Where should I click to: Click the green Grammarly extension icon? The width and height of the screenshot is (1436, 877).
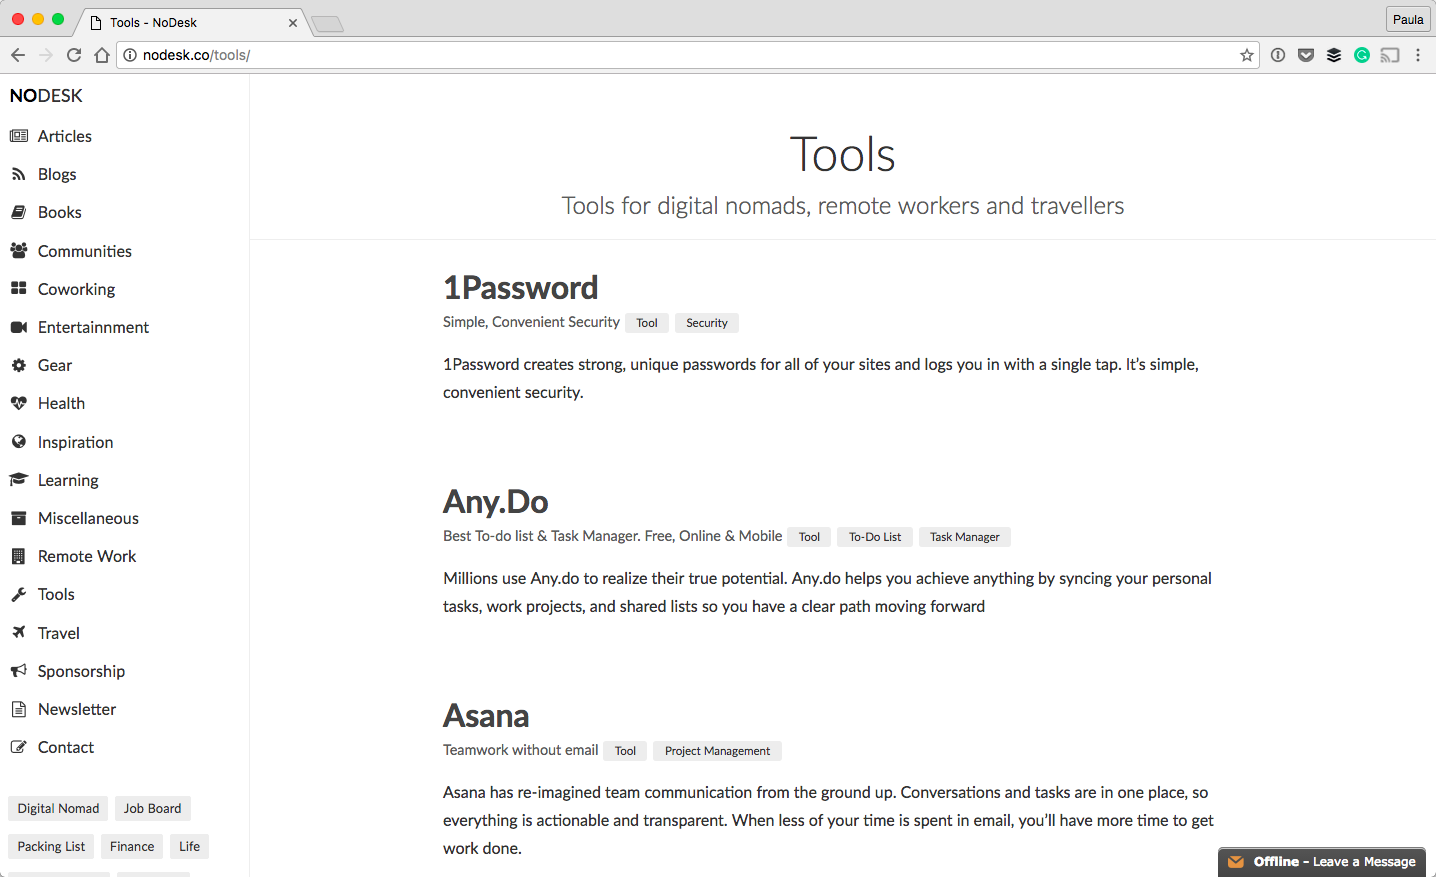pos(1362,55)
